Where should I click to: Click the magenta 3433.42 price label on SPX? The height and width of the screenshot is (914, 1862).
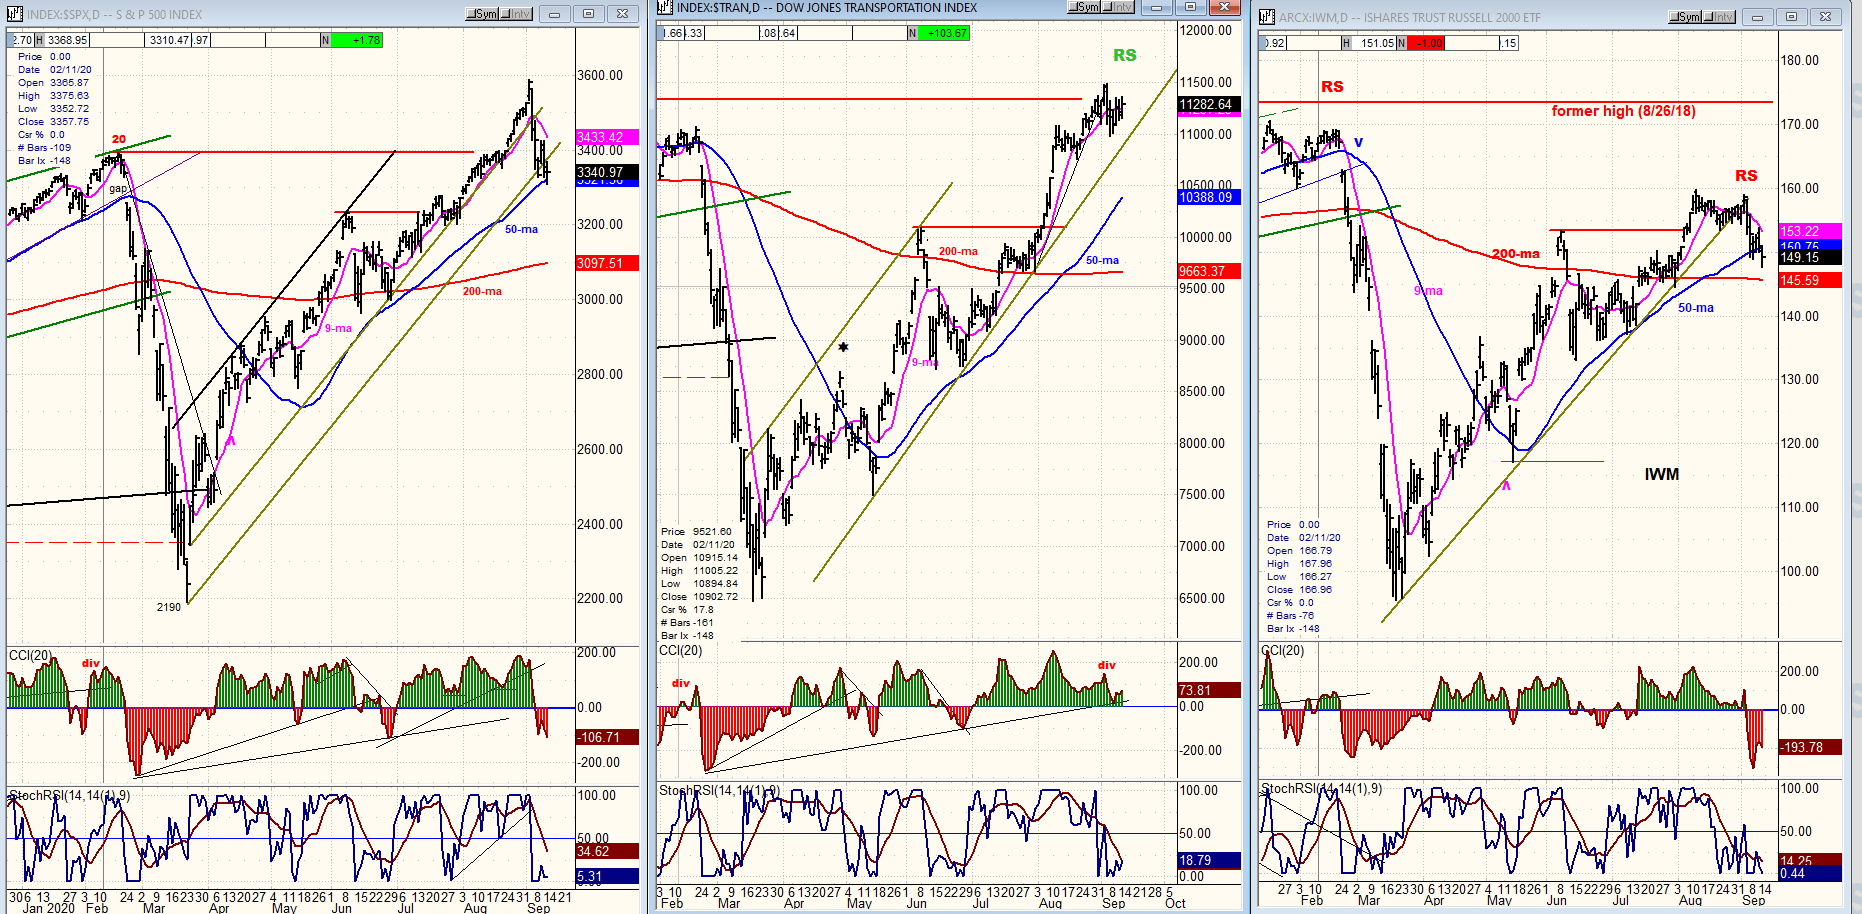[600, 137]
